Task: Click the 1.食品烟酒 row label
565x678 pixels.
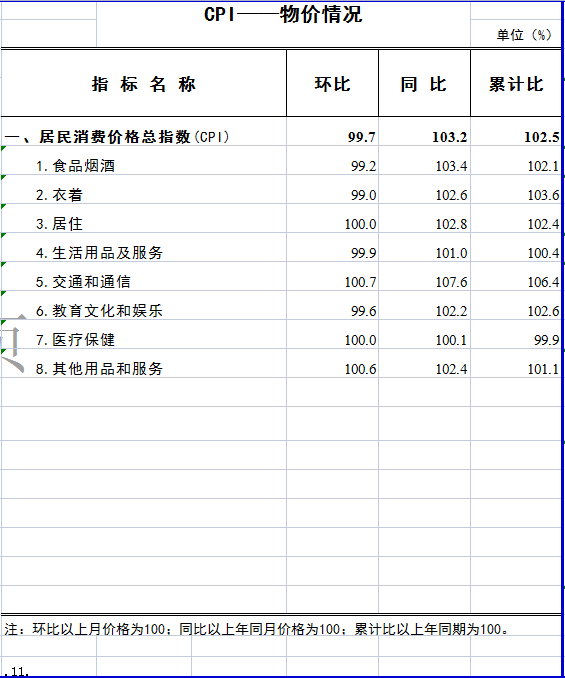Action: [x=75, y=166]
